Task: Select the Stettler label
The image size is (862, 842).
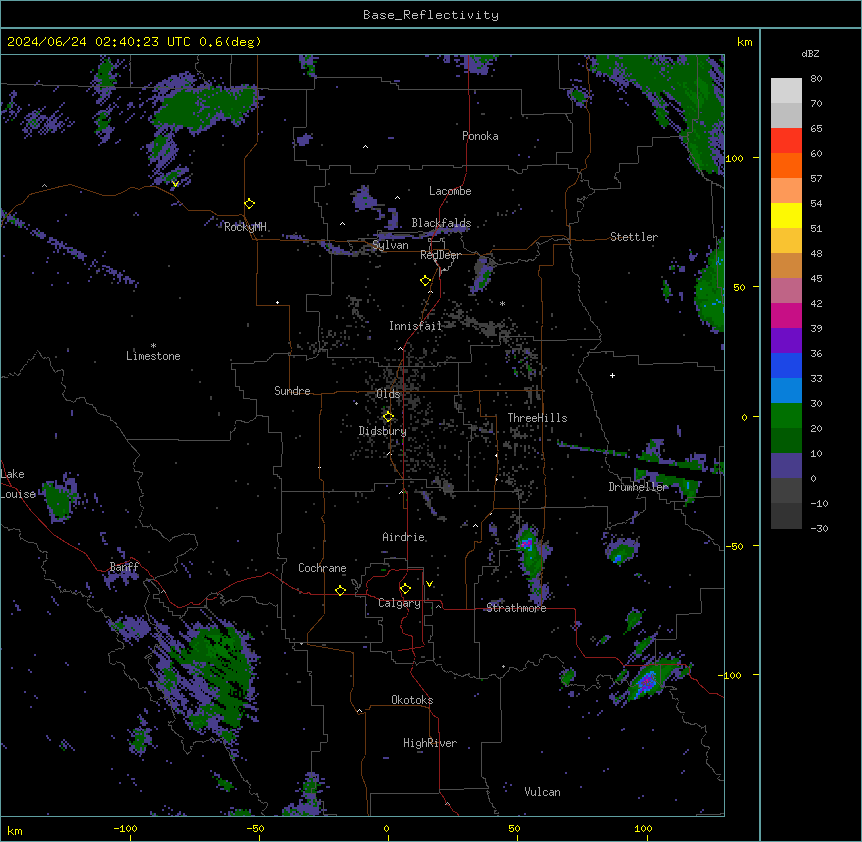Action: [634, 237]
